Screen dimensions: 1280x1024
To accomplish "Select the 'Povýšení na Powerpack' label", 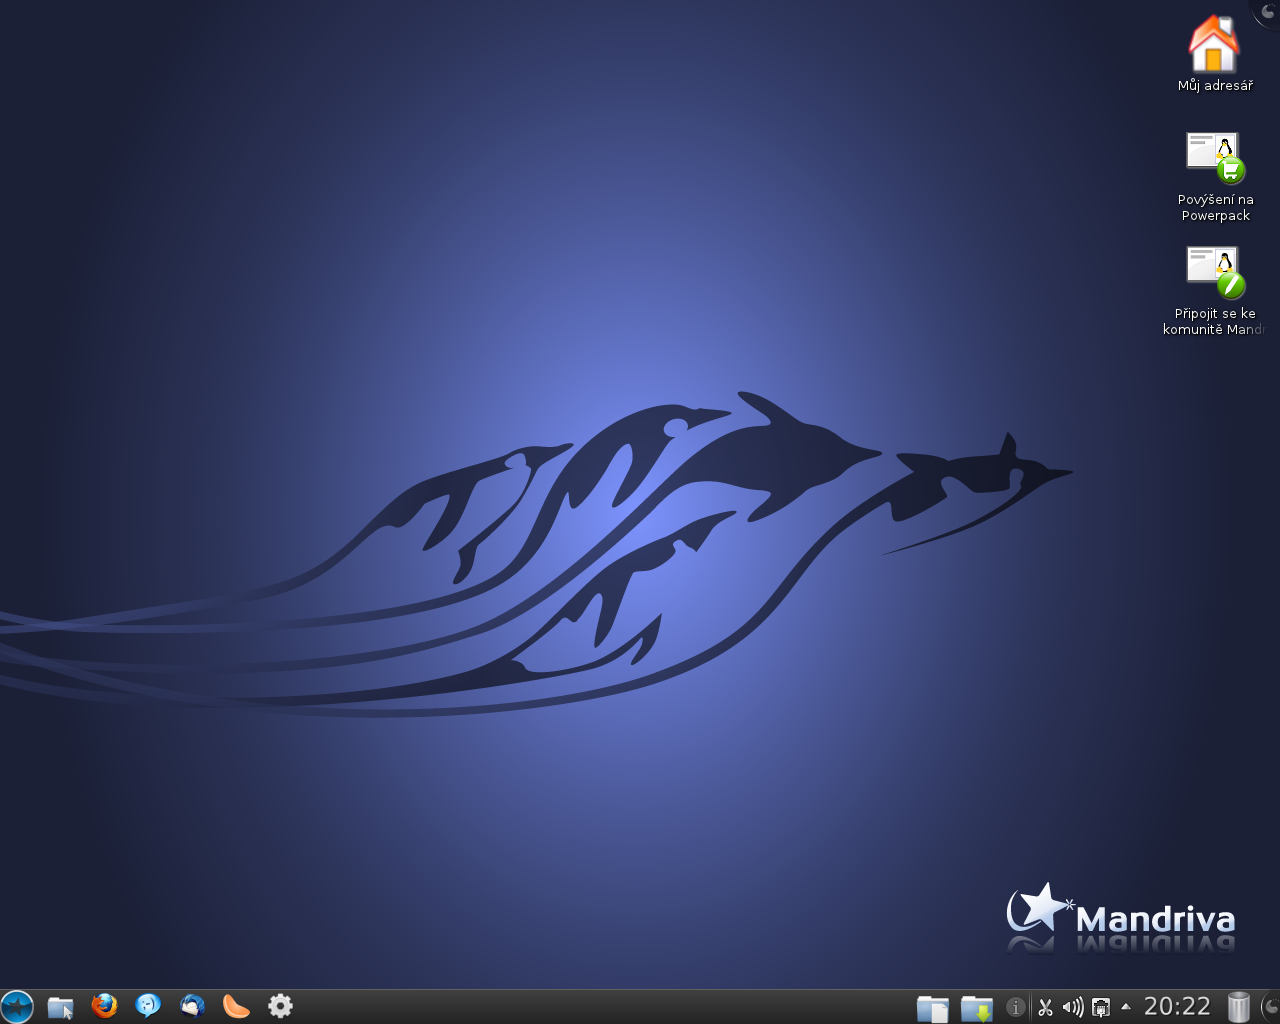I will click(x=1216, y=207).
